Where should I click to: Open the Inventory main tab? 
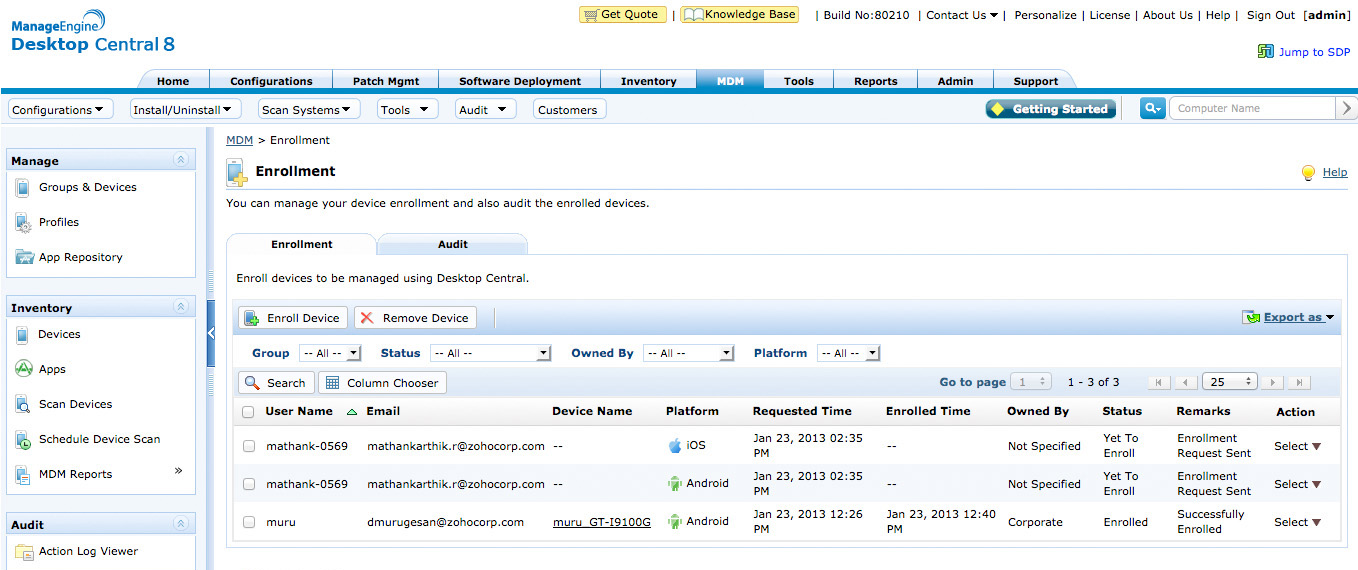tap(648, 81)
